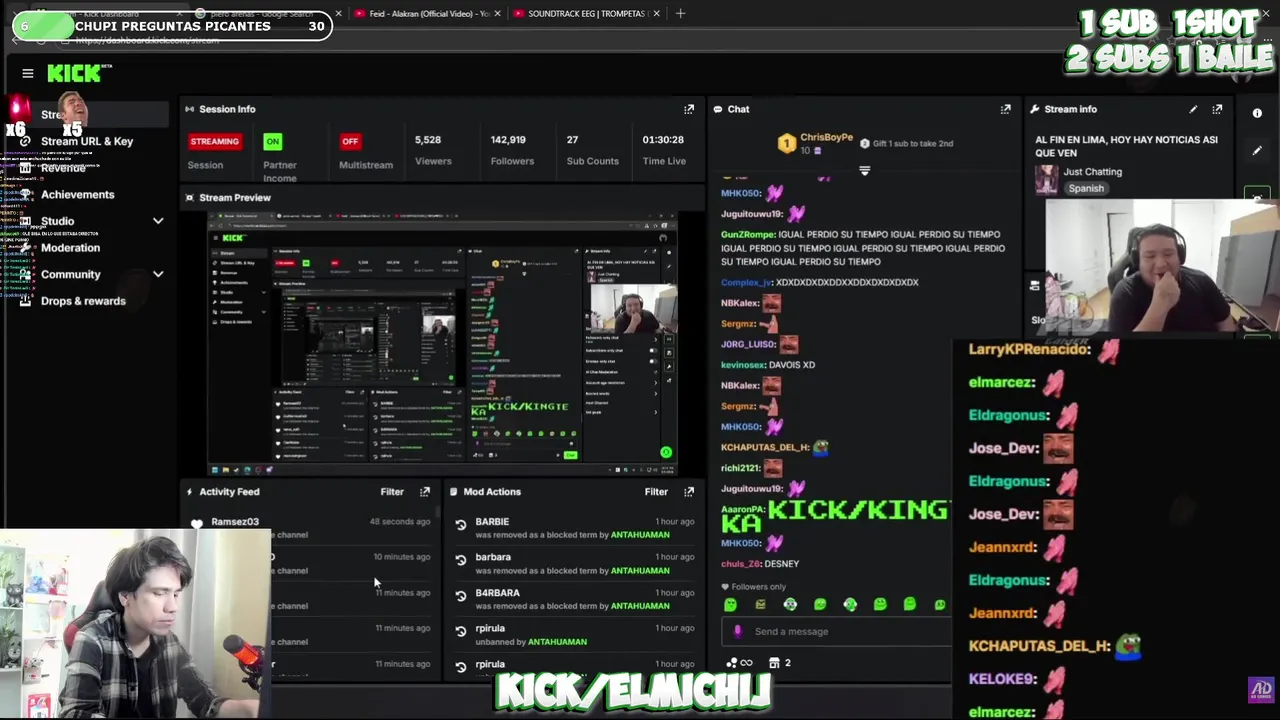Click the pencil icon in right sidebar

tap(1257, 151)
